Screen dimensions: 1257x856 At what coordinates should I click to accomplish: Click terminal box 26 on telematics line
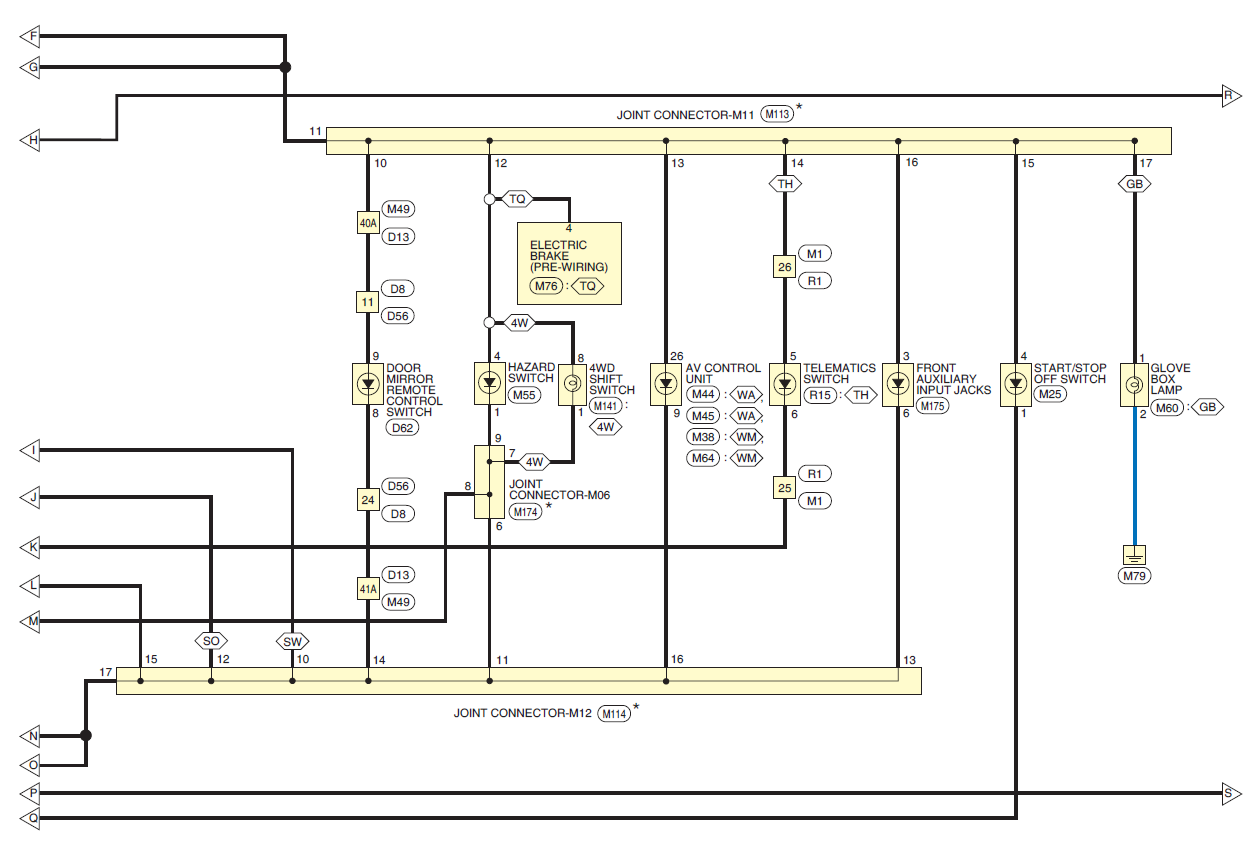(785, 267)
